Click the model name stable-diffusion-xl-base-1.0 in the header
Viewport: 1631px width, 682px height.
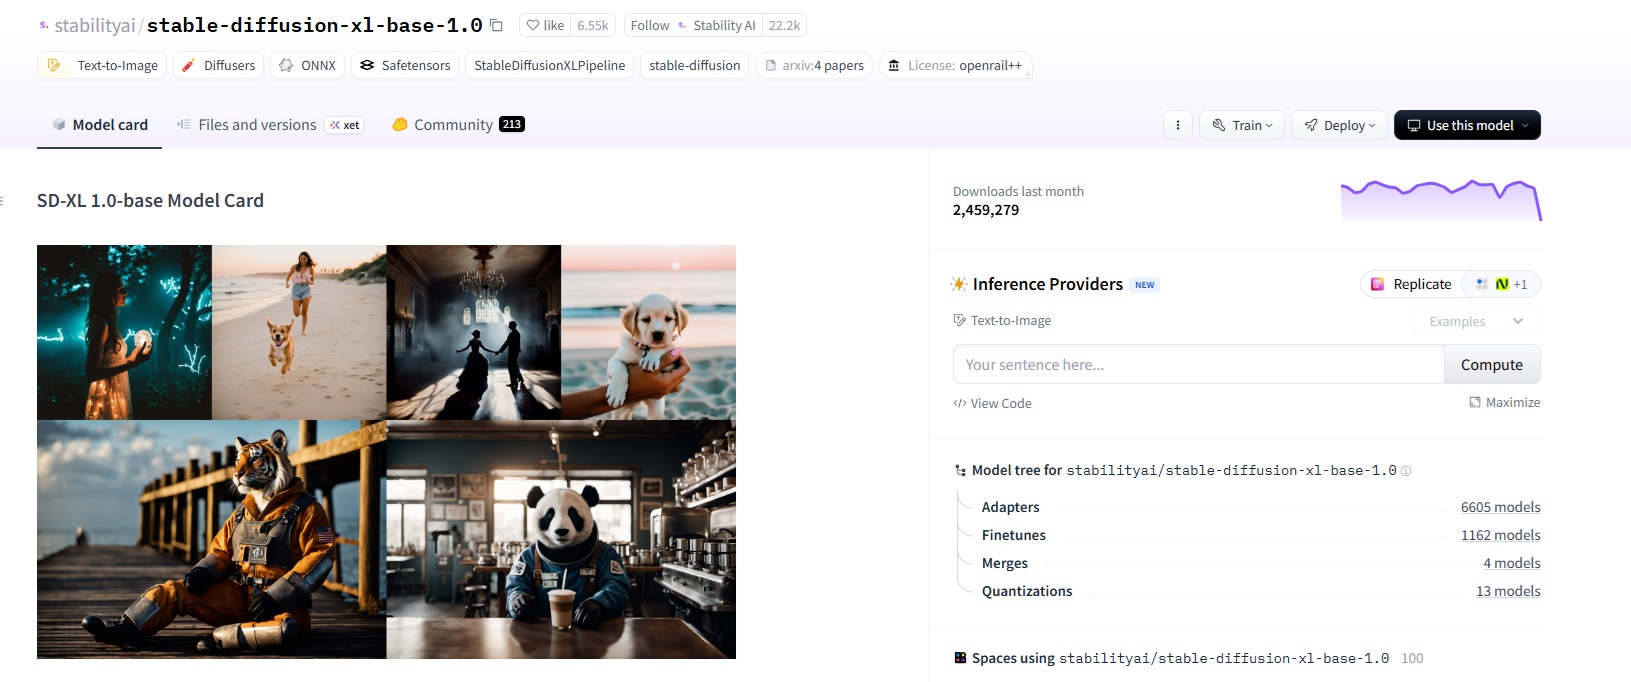[315, 25]
